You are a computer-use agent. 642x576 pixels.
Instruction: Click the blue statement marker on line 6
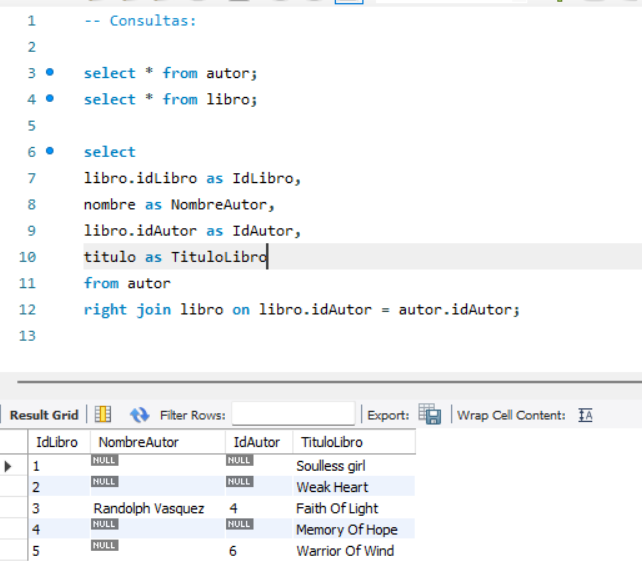pyautogui.click(x=50, y=152)
